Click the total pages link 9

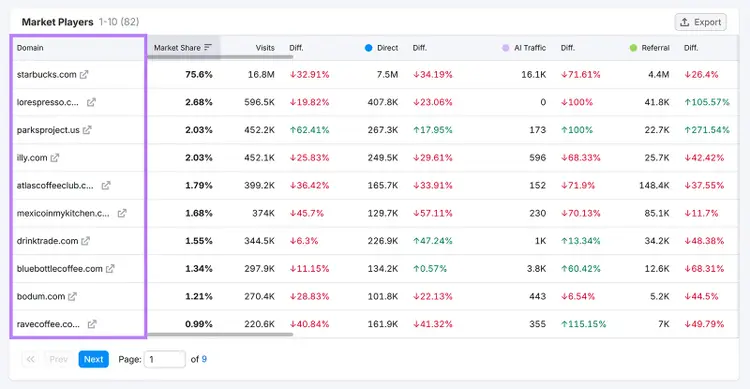pos(204,359)
